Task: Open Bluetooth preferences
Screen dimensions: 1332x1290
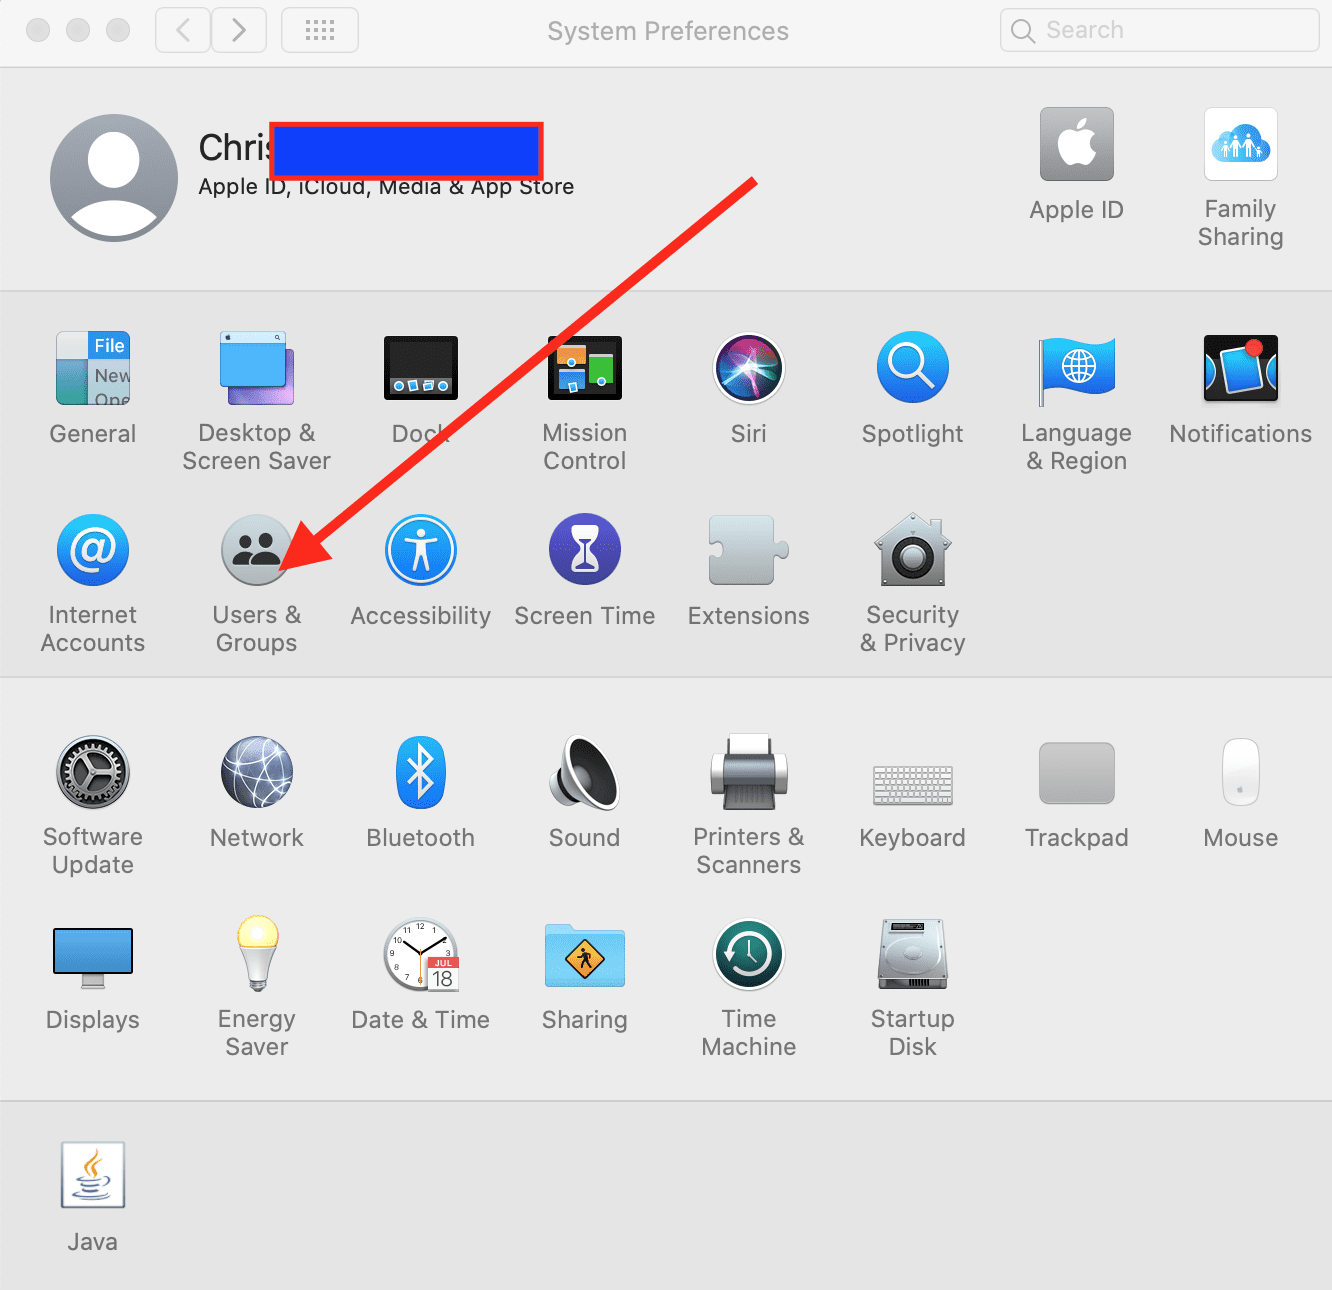Action: click(420, 773)
